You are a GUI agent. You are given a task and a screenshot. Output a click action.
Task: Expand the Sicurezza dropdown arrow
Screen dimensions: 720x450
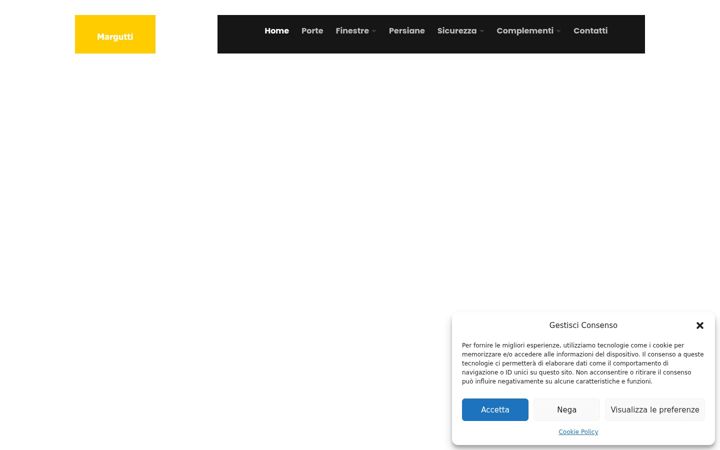(482, 31)
